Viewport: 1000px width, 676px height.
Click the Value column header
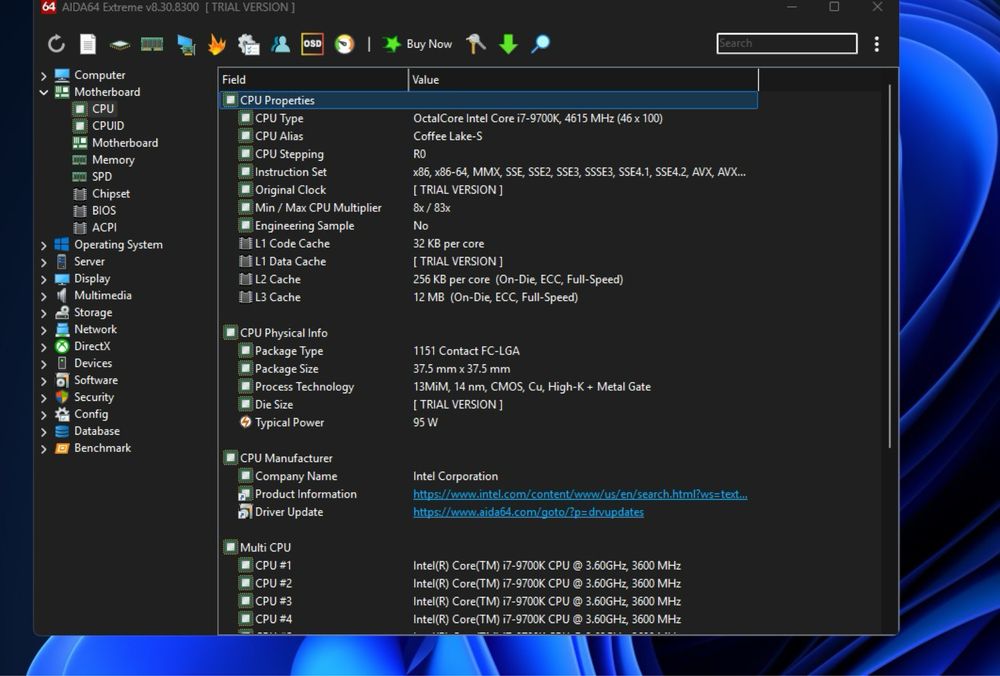pyautogui.click(x=583, y=80)
